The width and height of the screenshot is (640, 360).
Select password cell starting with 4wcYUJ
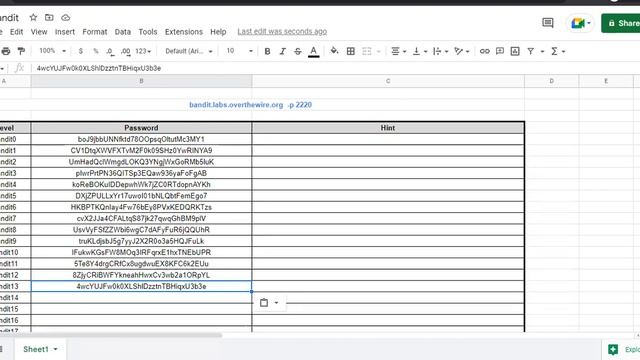click(x=141, y=287)
